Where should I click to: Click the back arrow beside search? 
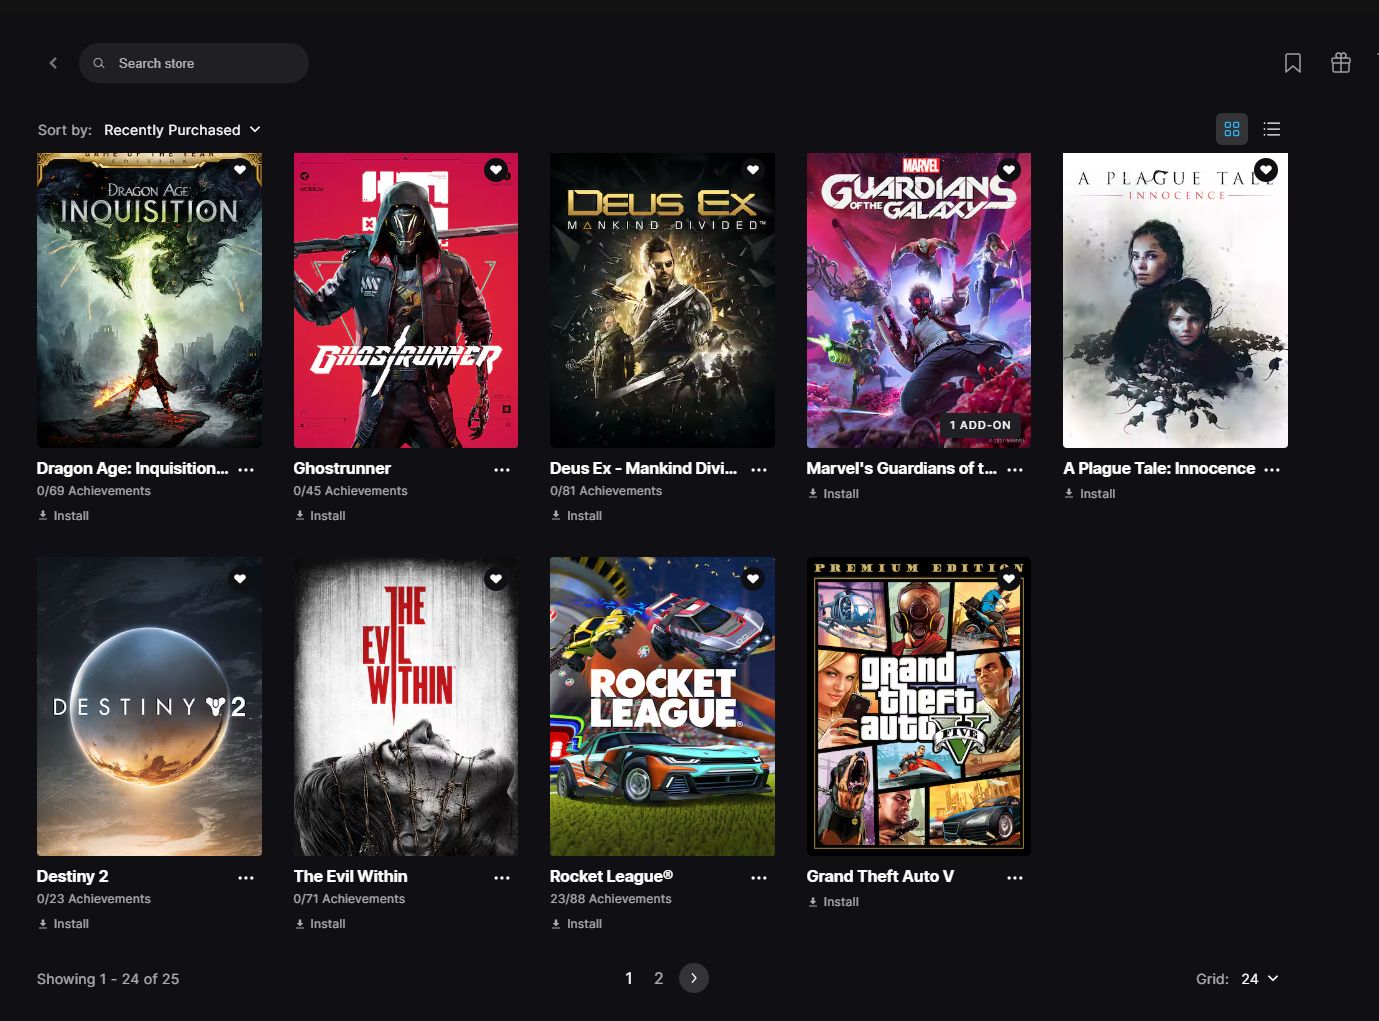tap(53, 63)
